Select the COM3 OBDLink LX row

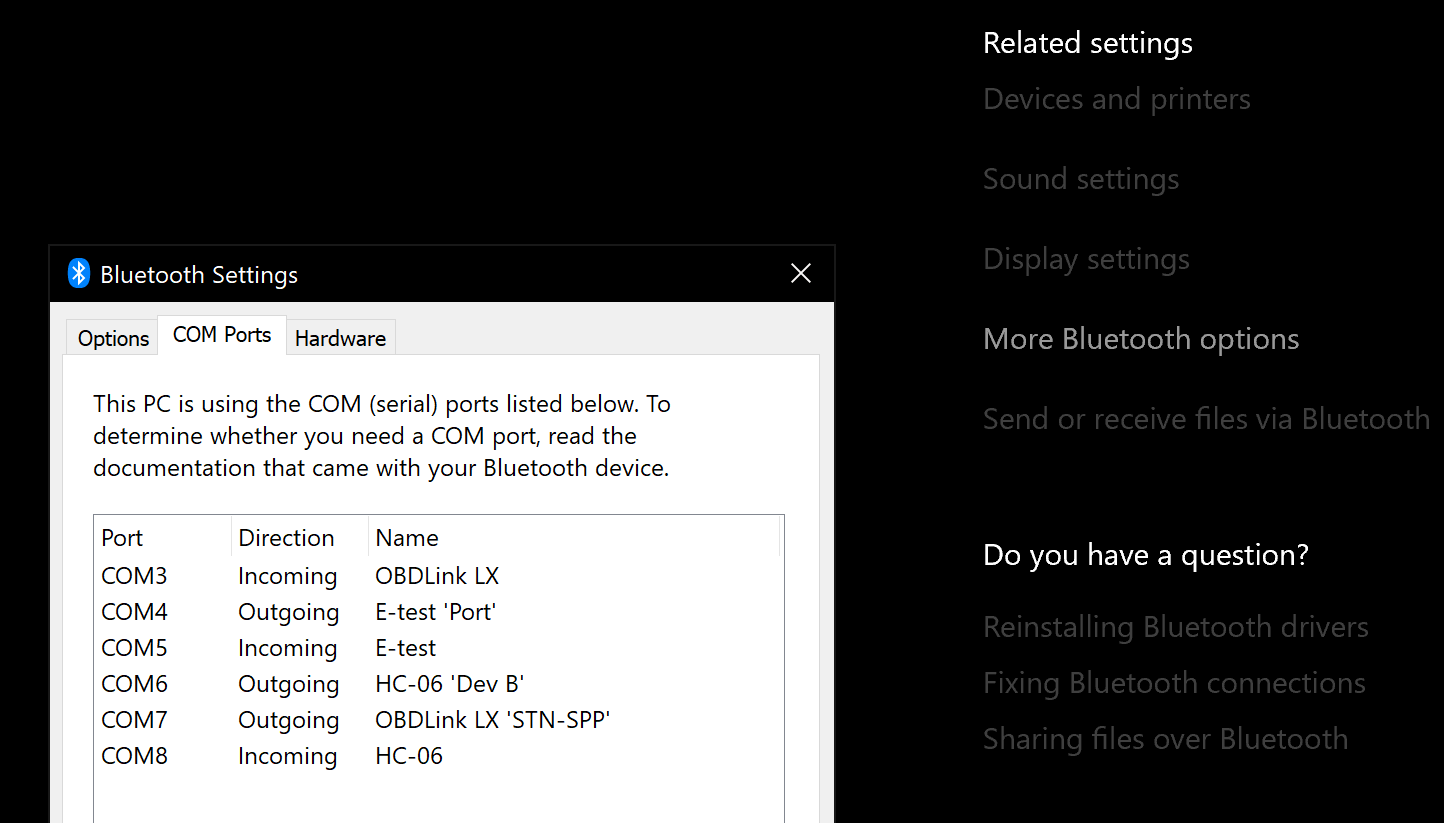[438, 576]
